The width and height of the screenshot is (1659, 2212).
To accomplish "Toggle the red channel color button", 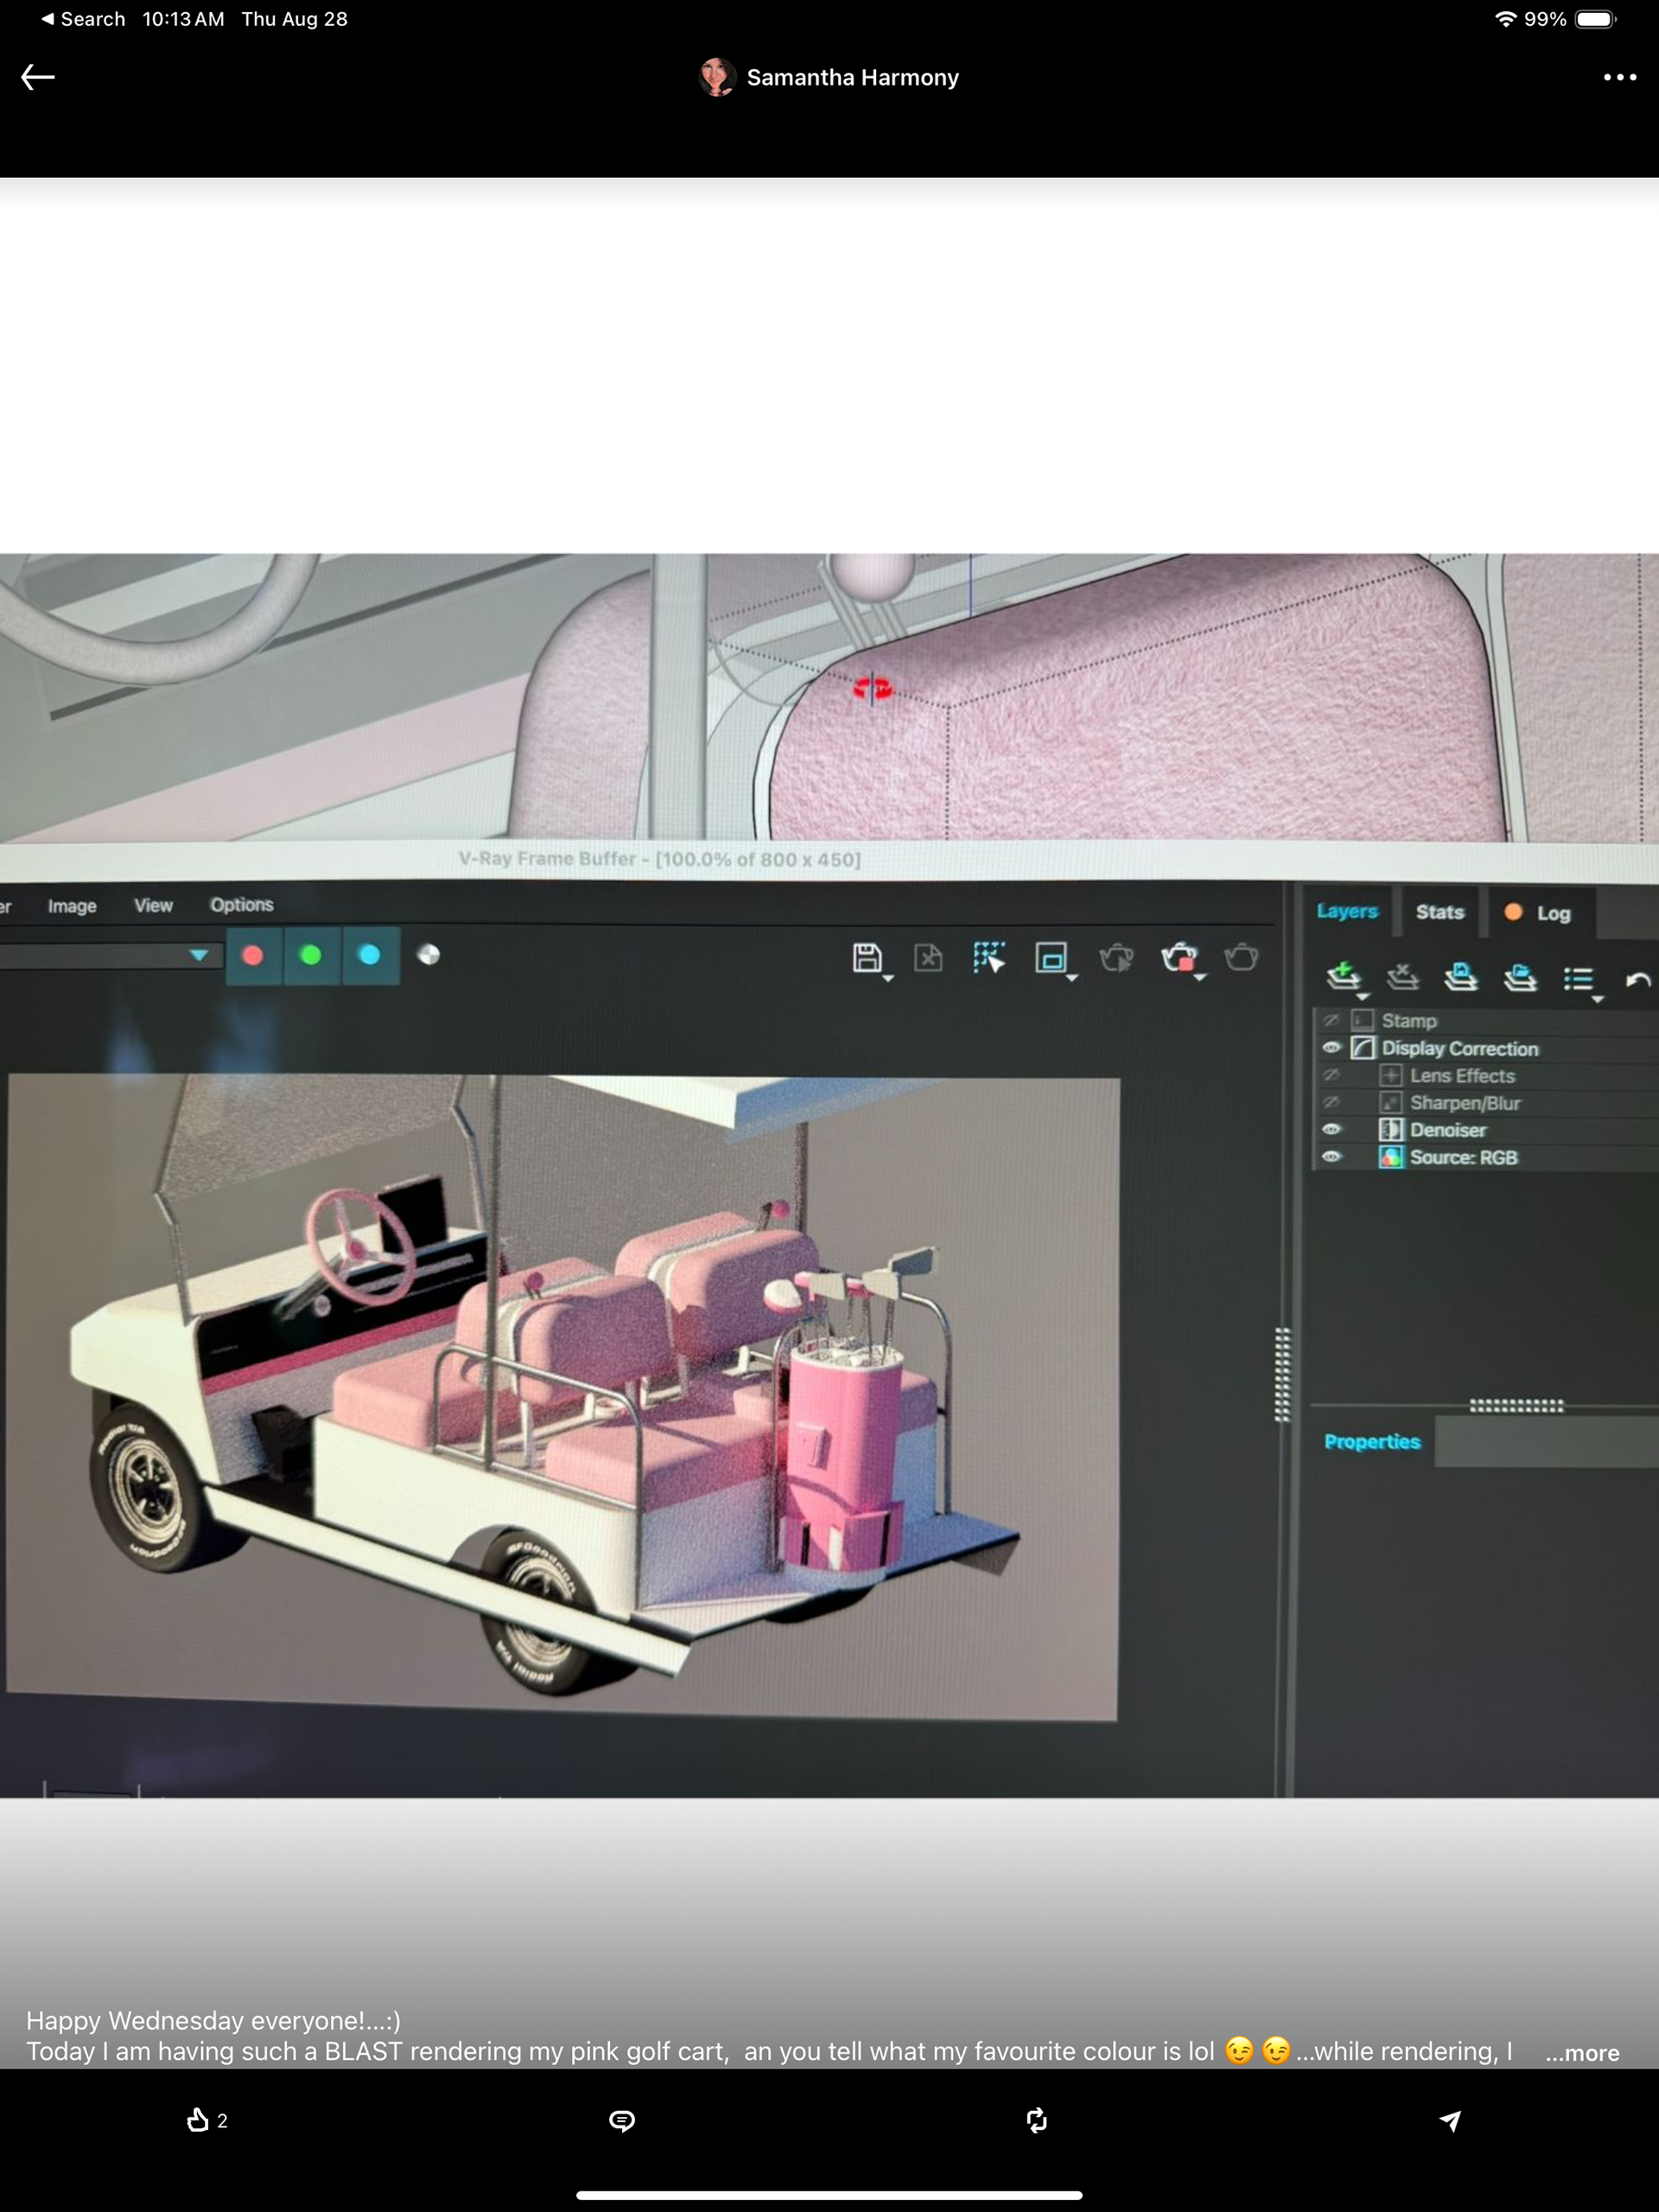I will [x=253, y=955].
